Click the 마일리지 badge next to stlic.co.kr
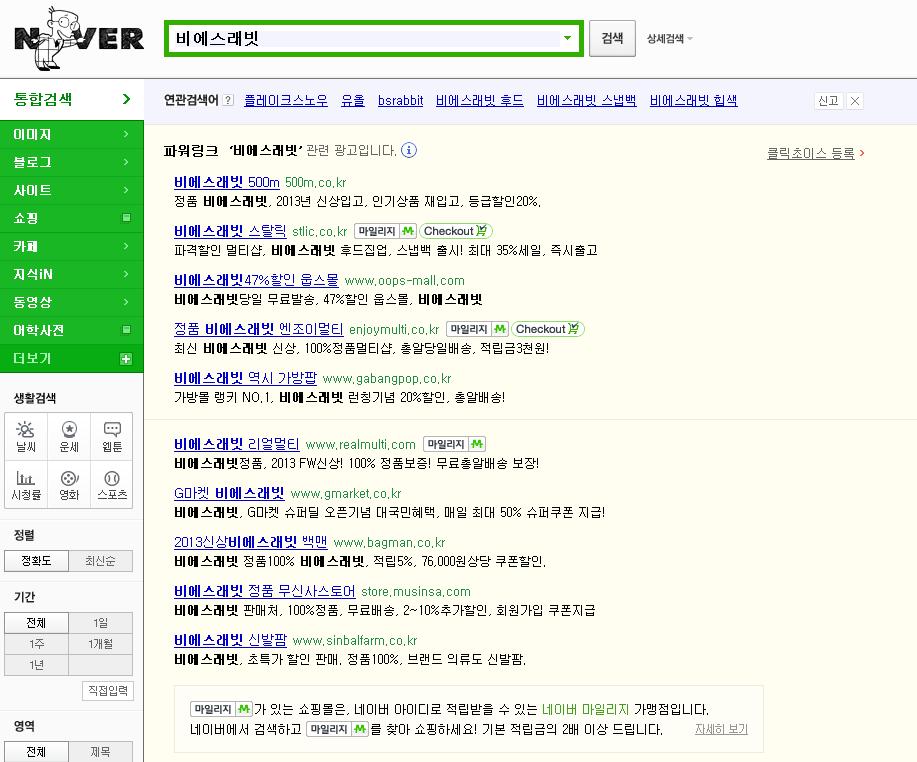This screenshot has height=762, width=917. point(385,231)
